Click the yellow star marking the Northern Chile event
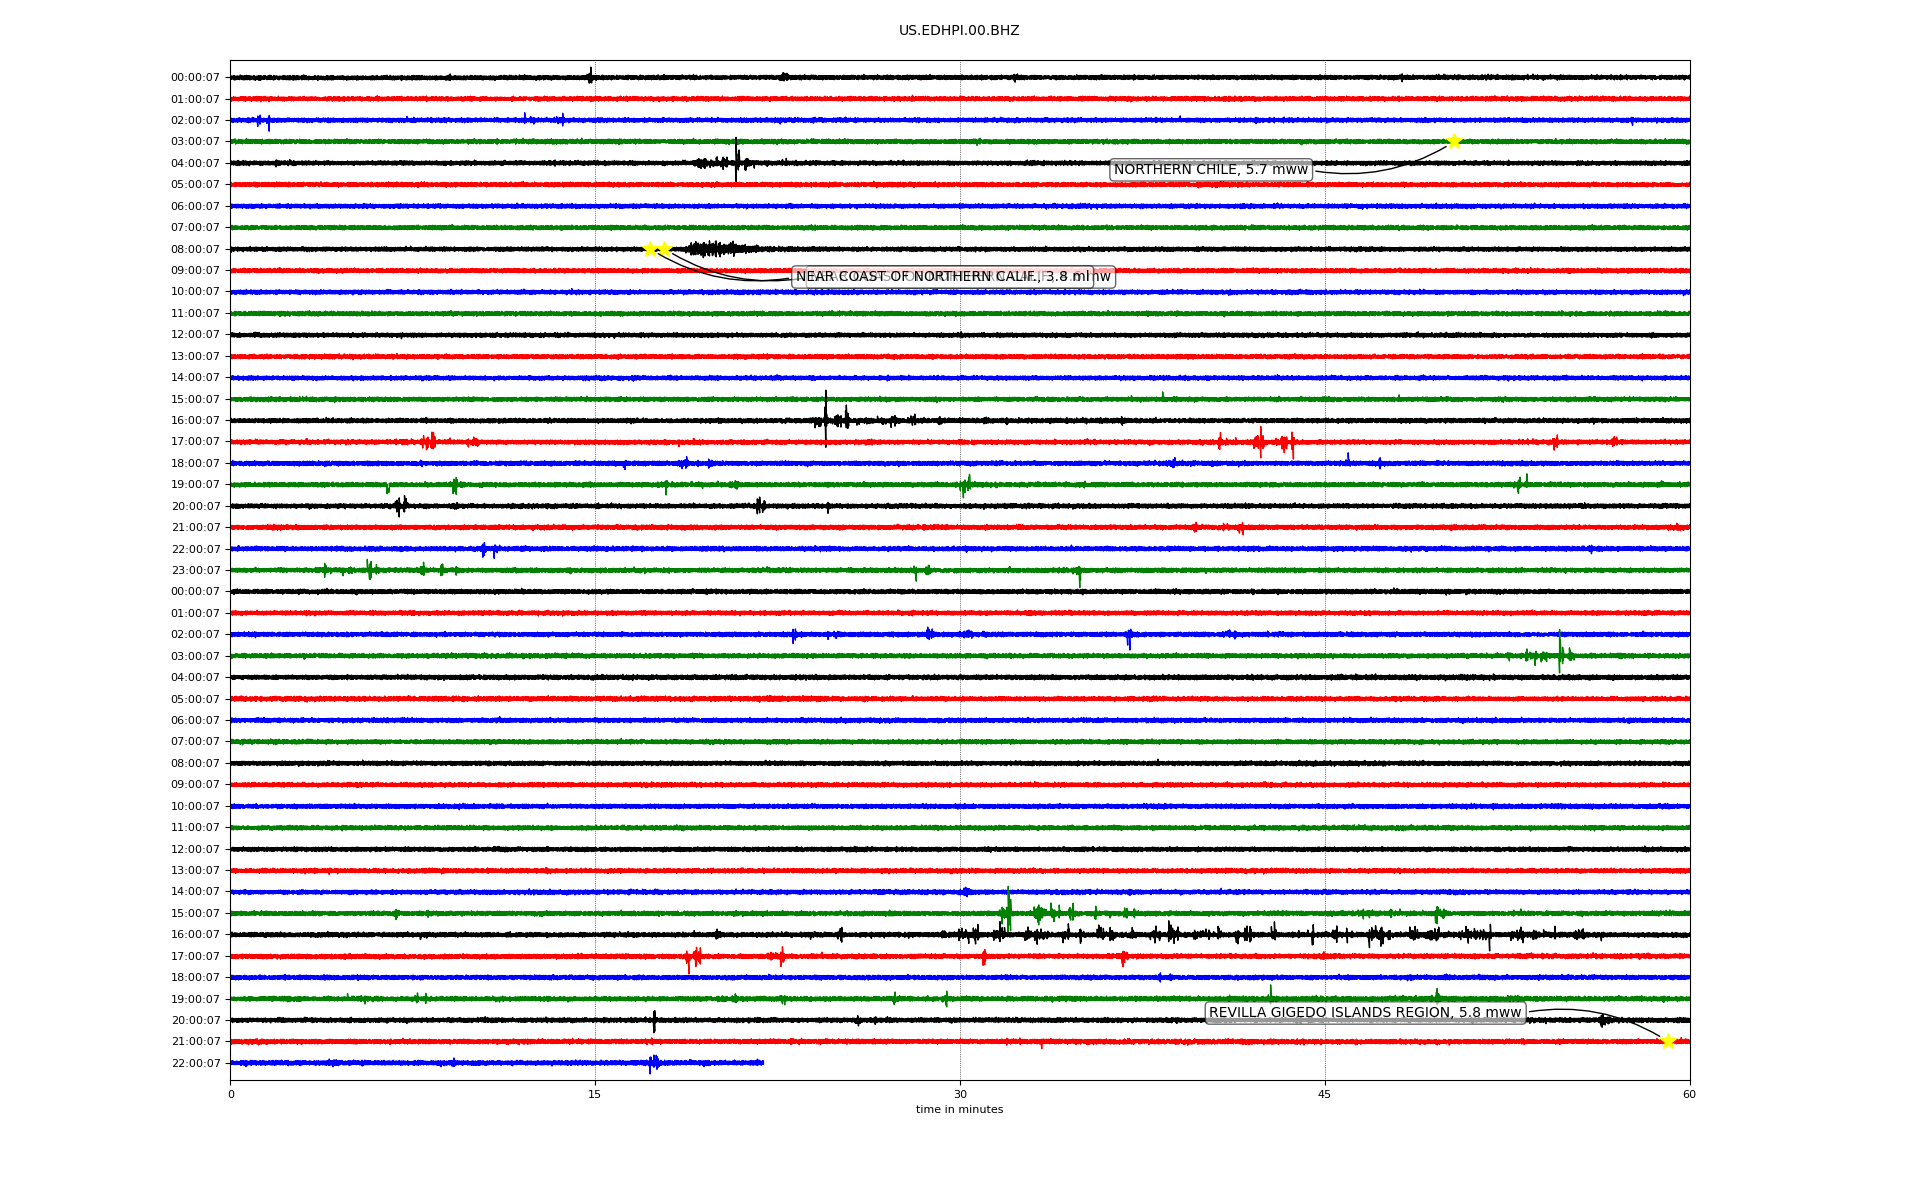 (1454, 141)
